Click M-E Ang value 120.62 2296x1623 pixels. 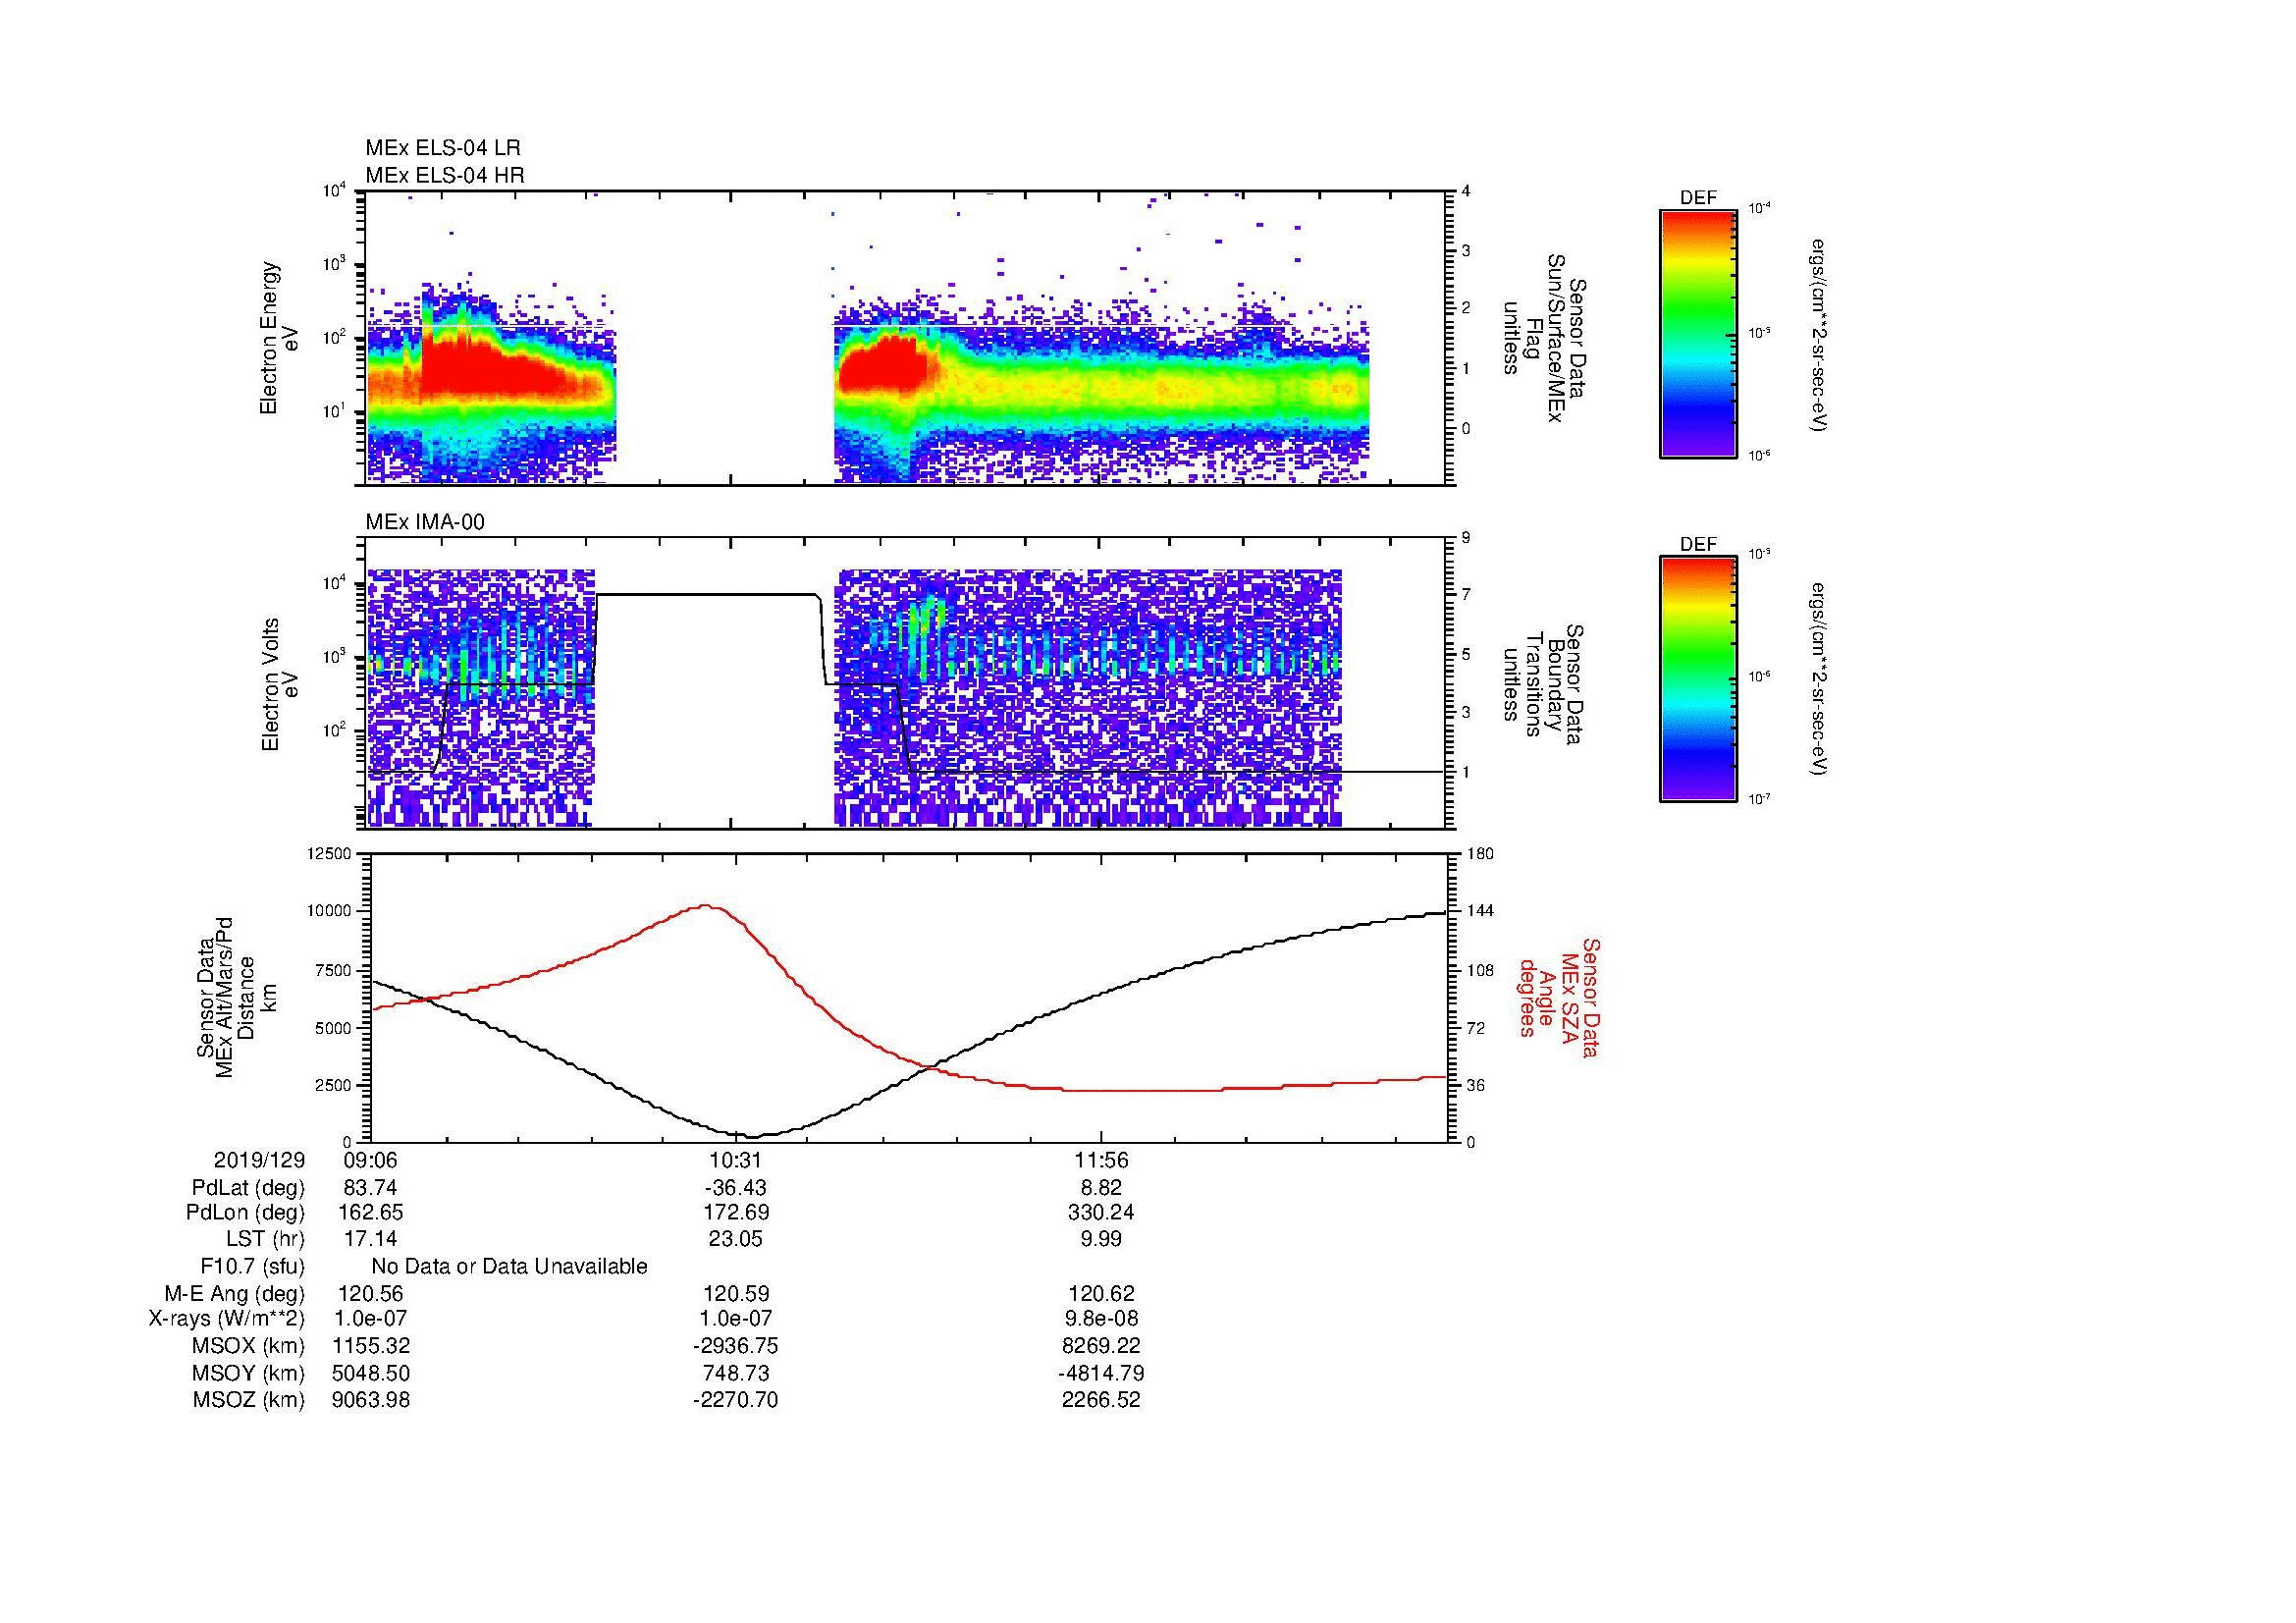1101,1293
